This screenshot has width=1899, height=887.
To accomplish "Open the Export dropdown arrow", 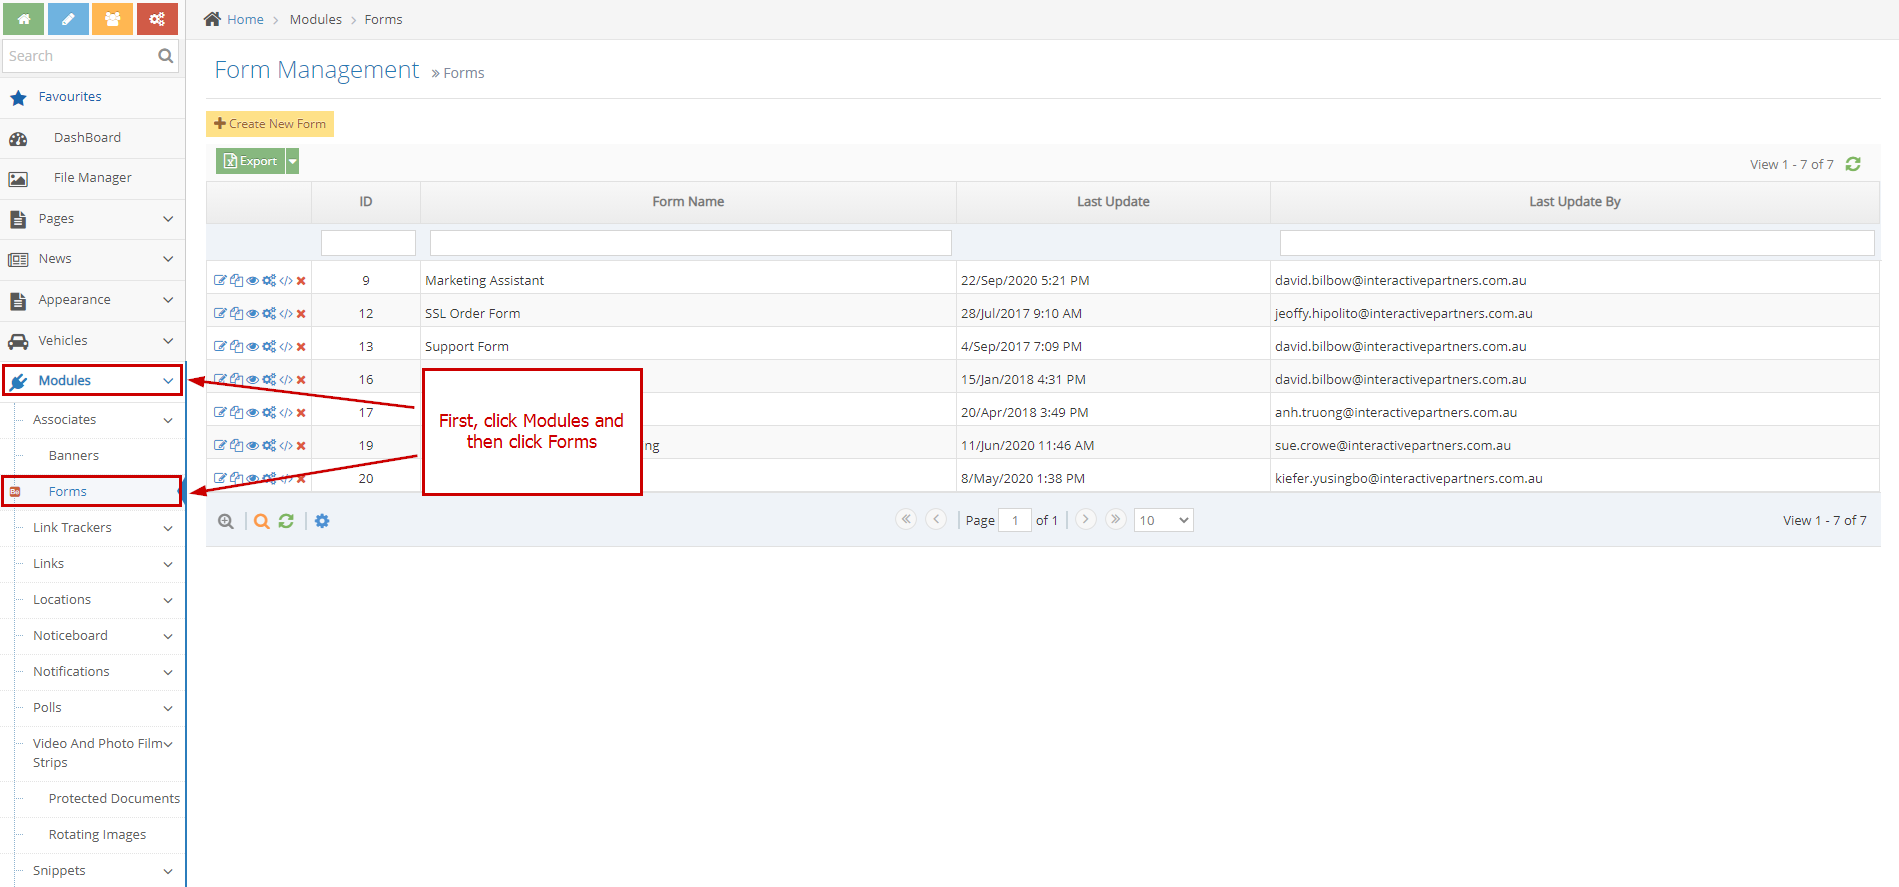I will pyautogui.click(x=293, y=161).
